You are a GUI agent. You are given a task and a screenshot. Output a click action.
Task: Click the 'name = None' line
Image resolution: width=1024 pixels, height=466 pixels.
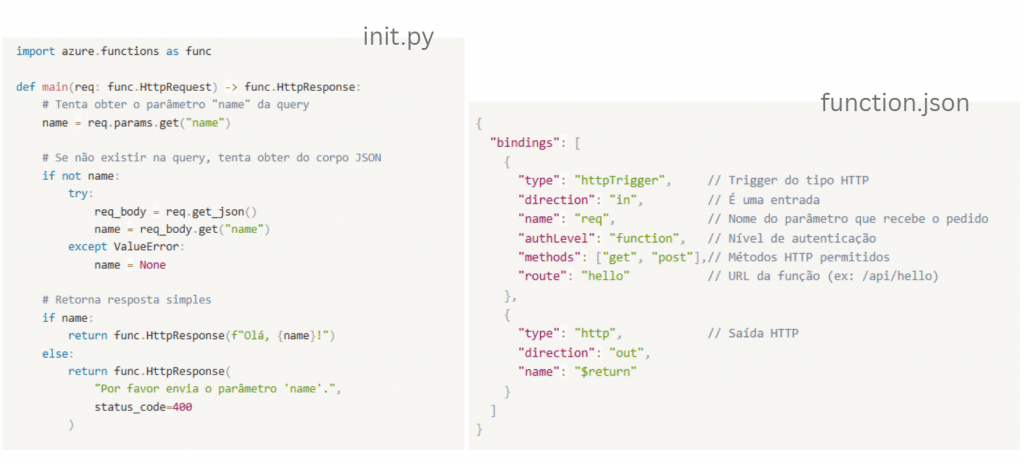click(x=130, y=265)
